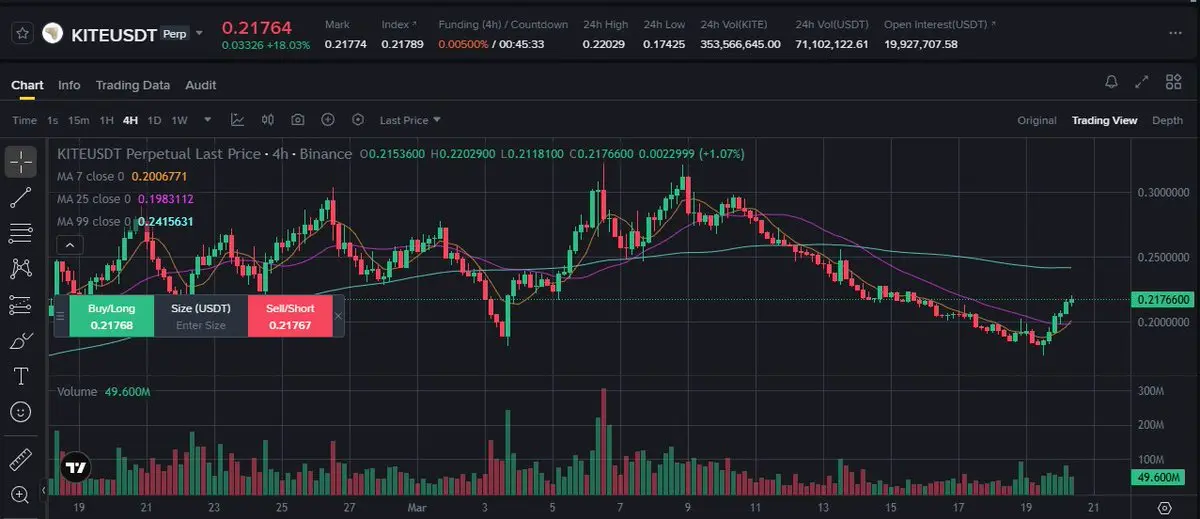
Task: Select the zoom-in magnifier tool
Action: tap(21, 494)
